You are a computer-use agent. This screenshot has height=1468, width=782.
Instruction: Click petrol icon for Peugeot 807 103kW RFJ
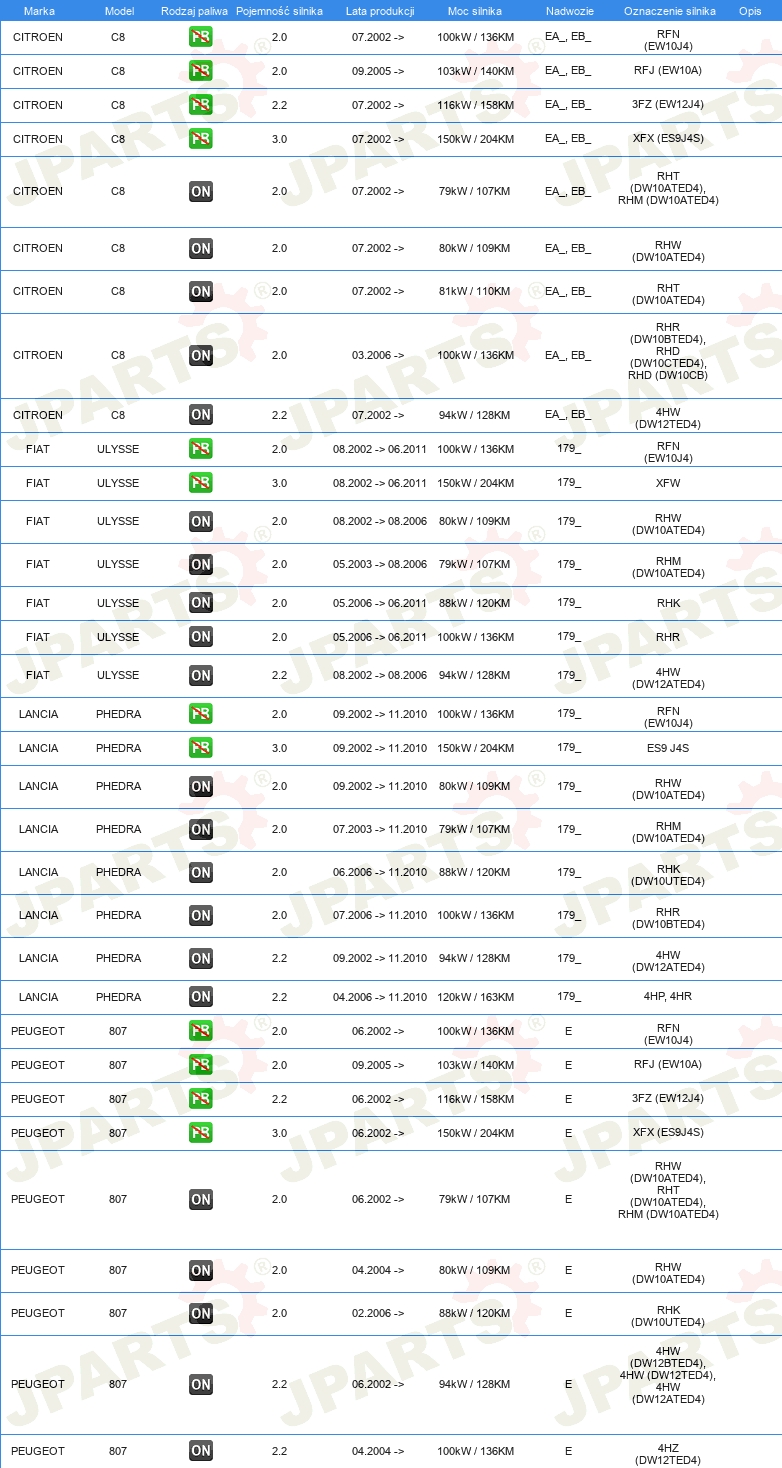pyautogui.click(x=201, y=1065)
